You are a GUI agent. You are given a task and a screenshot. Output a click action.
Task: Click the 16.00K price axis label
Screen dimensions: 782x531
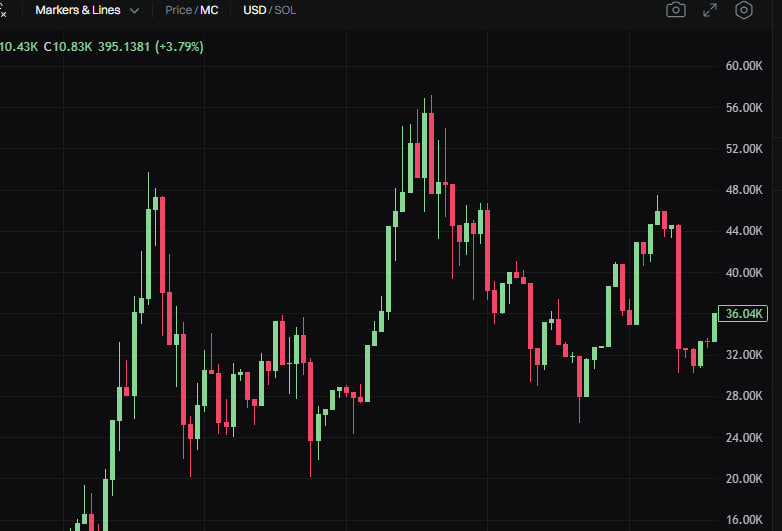[744, 520]
